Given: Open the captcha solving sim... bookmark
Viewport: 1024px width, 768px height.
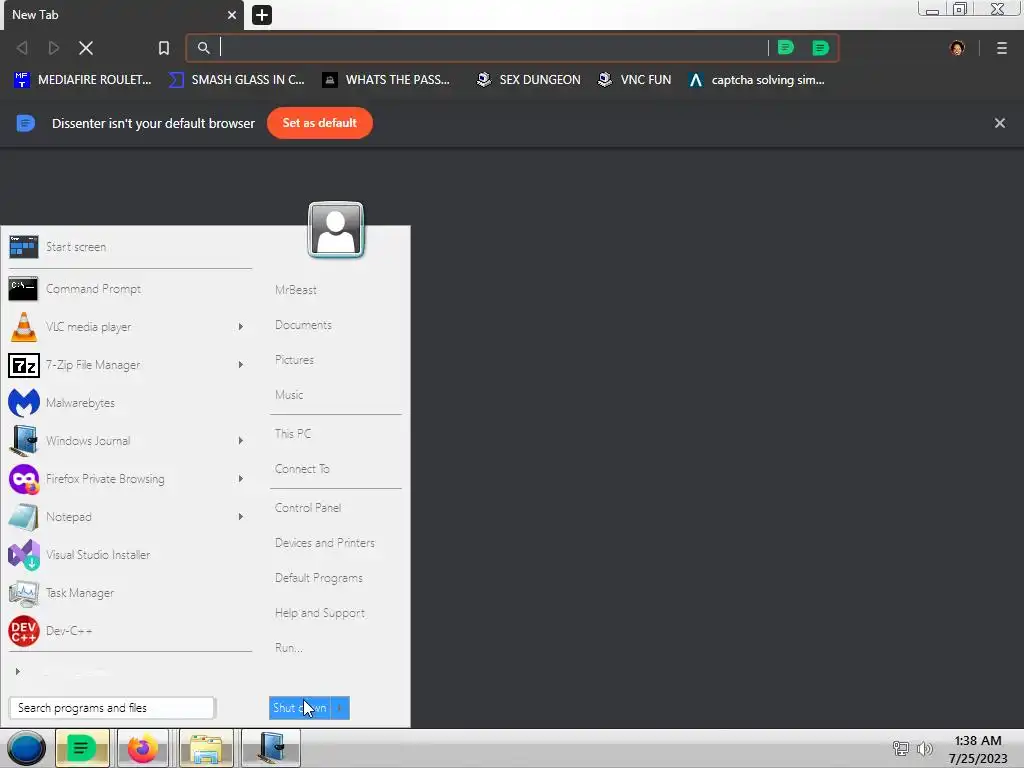Looking at the screenshot, I should pos(757,80).
